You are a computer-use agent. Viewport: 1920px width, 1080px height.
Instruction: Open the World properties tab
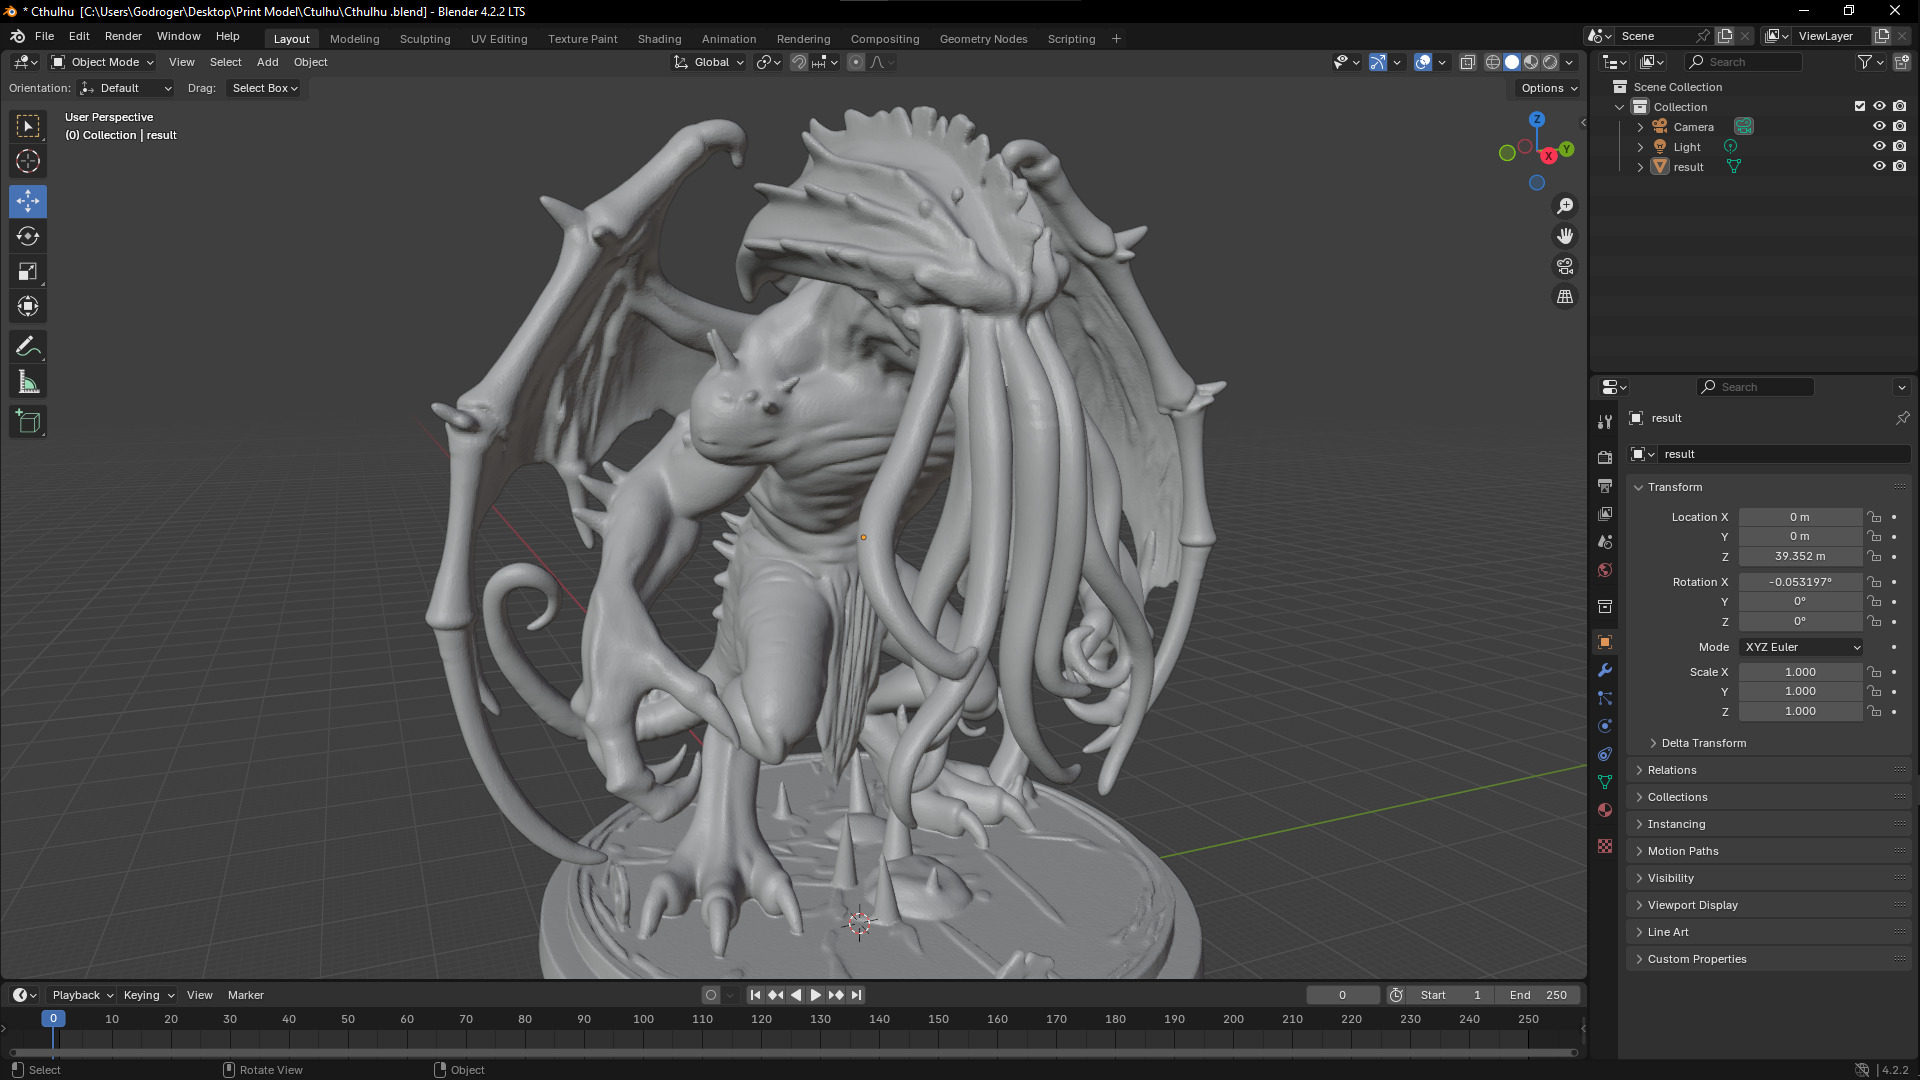1605,570
